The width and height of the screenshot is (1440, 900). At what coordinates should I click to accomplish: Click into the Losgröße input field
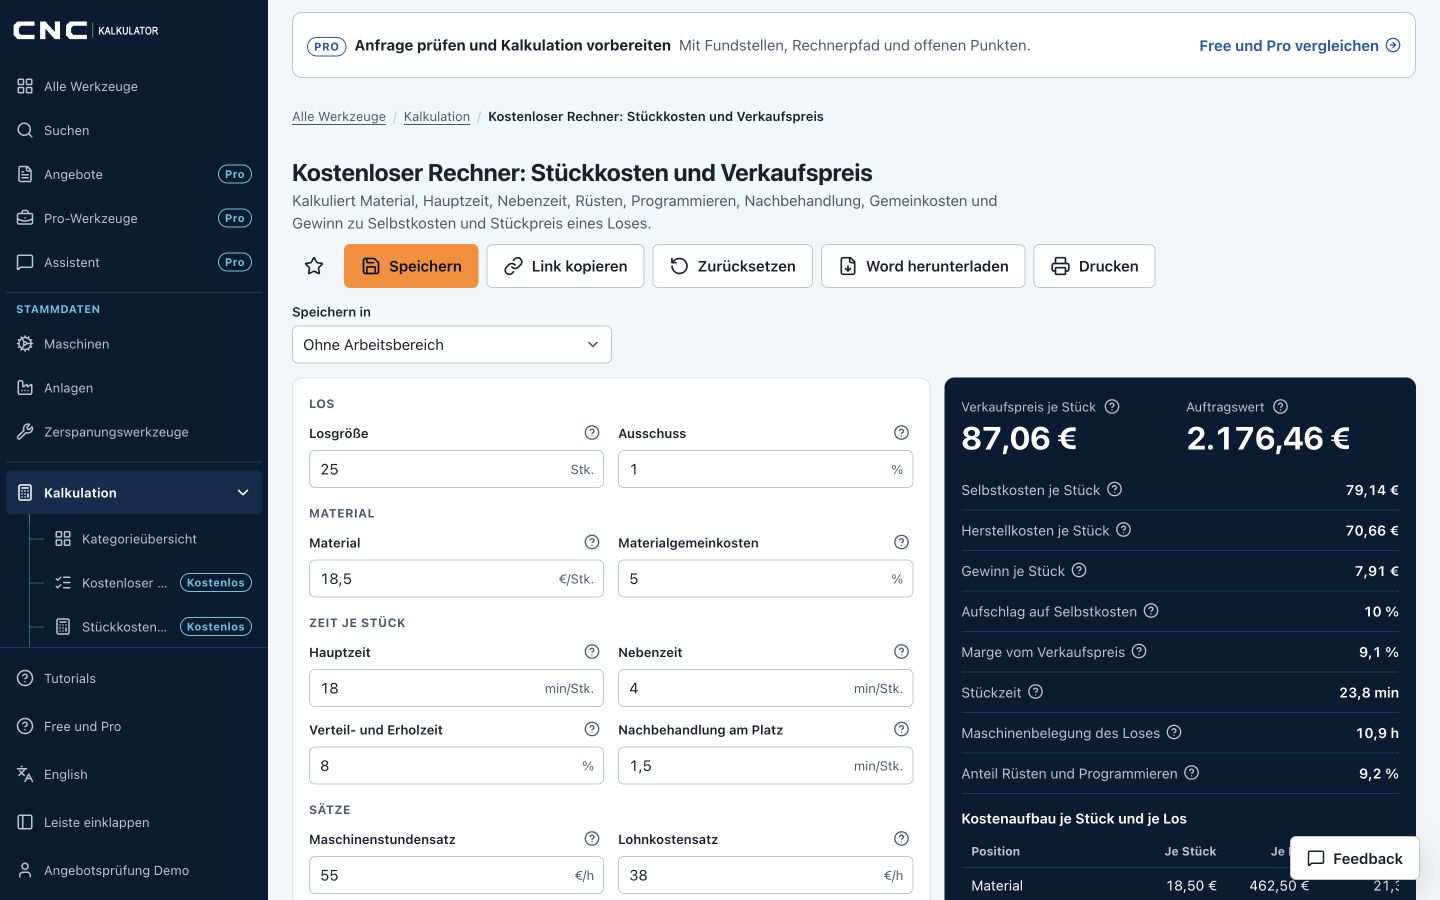(456, 469)
